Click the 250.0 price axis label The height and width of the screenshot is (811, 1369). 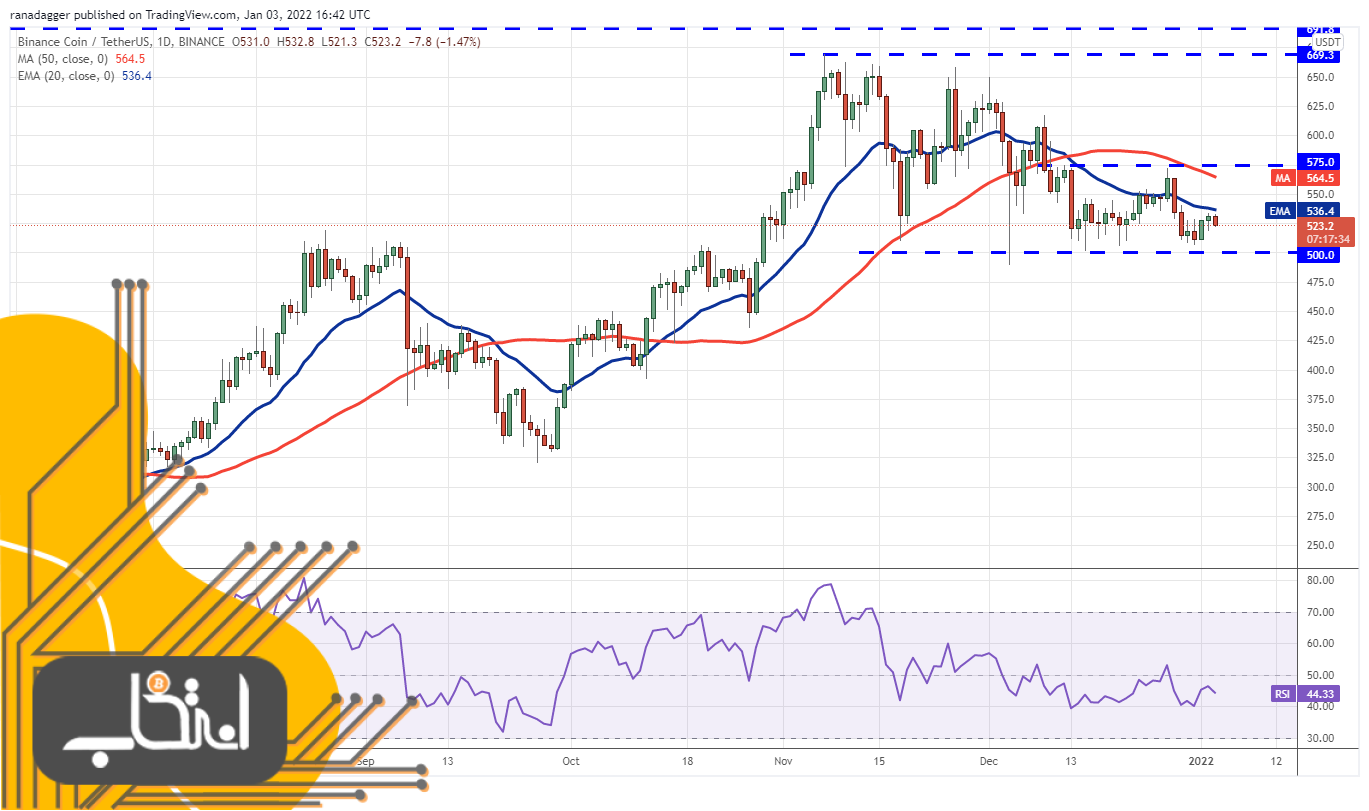coord(1321,546)
